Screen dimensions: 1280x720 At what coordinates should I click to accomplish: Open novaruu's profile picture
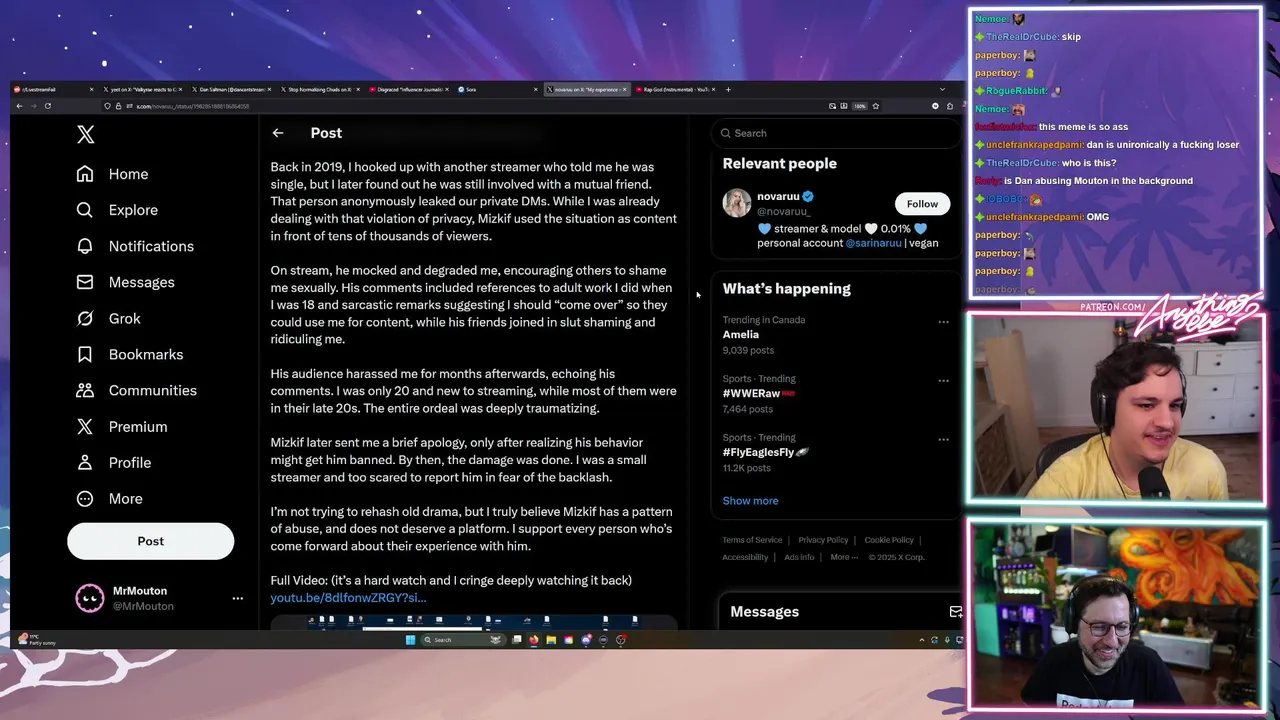737,203
